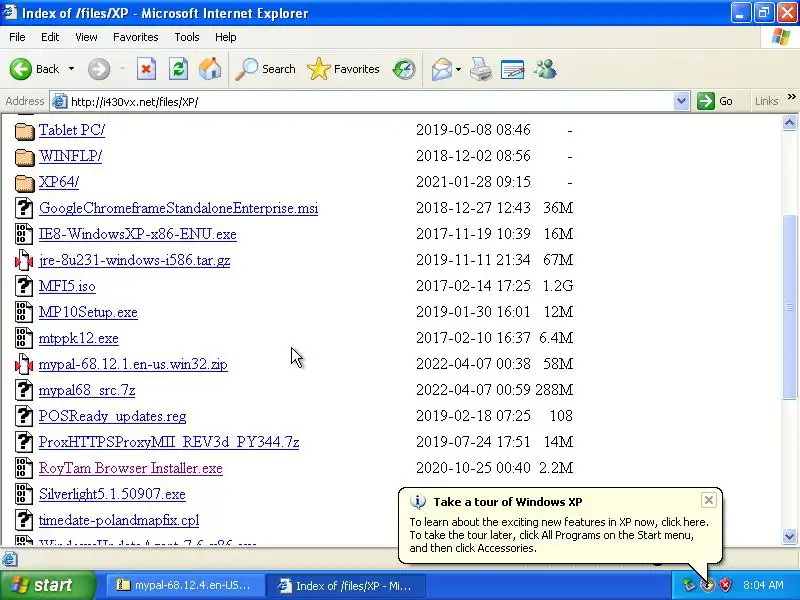Open the Messenger people icon
Image resolution: width=800 pixels, height=600 pixels.
[x=545, y=69]
